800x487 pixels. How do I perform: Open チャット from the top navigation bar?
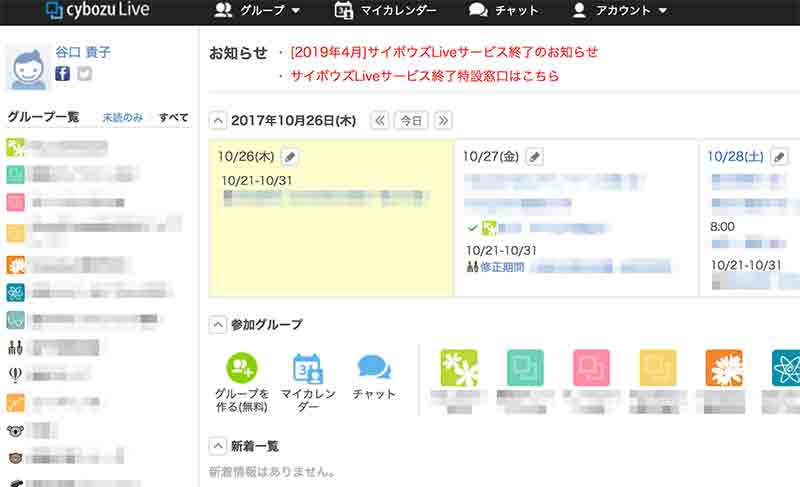coord(504,11)
